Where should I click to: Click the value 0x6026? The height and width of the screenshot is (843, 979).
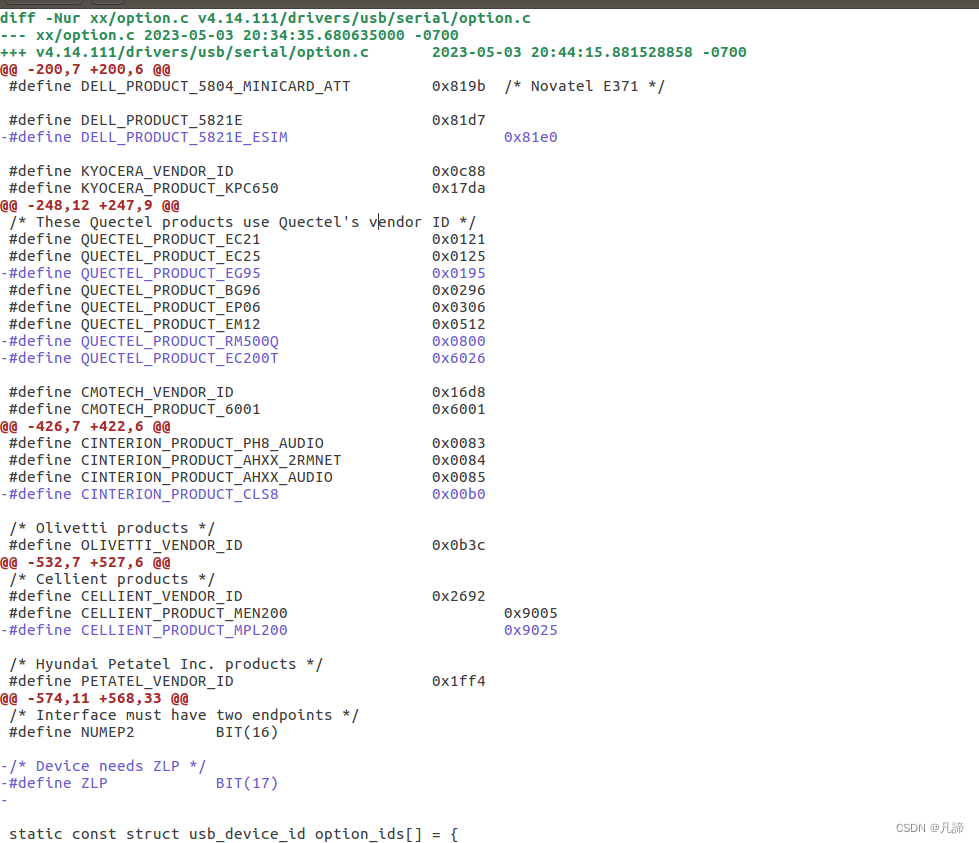point(458,358)
